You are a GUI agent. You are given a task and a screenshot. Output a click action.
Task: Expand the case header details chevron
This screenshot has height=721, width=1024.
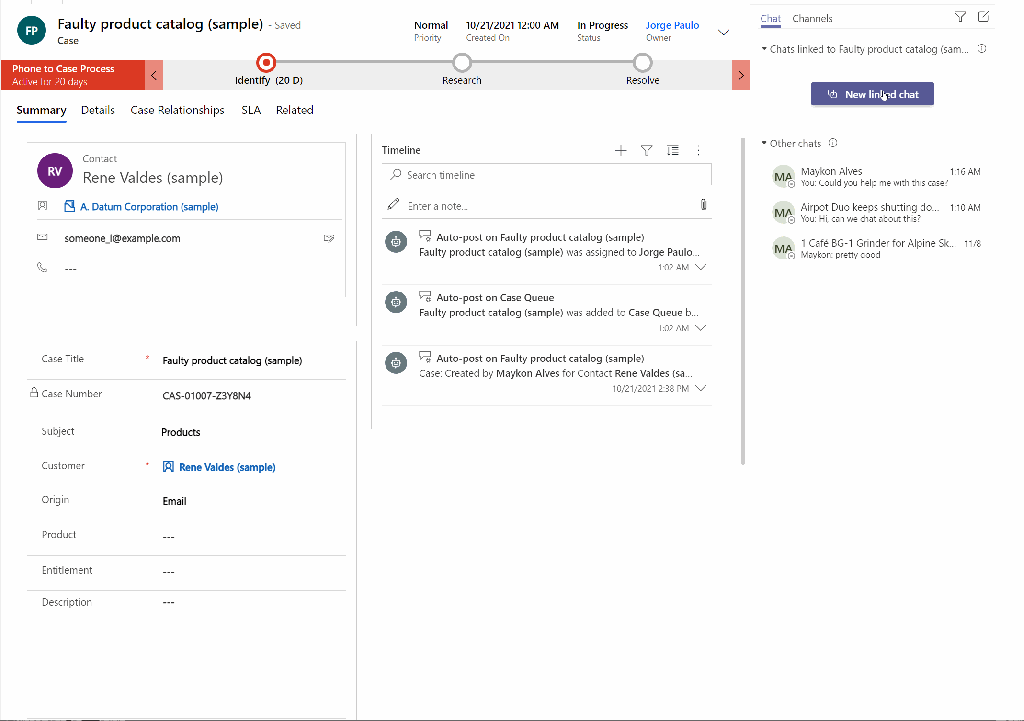723,32
